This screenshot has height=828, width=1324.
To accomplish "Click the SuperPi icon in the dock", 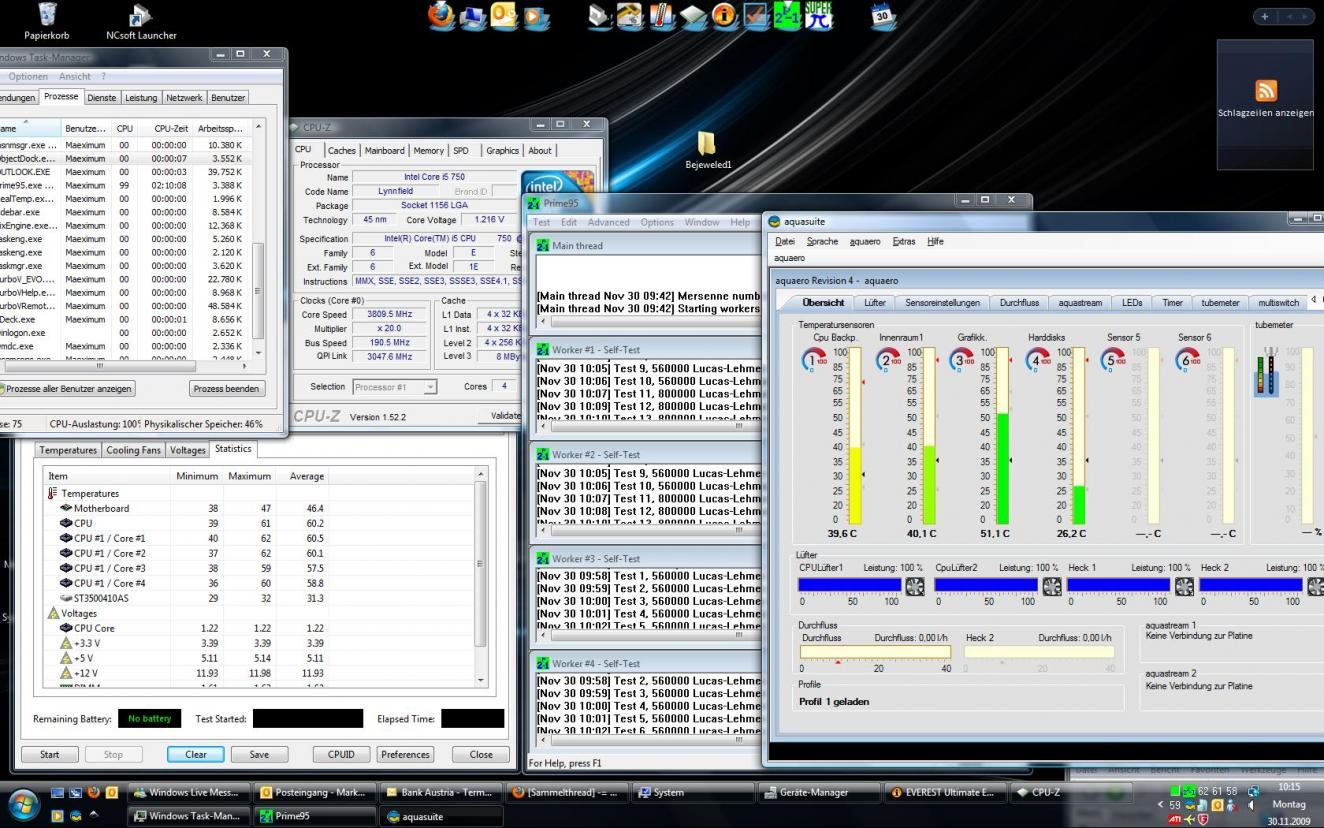I will point(819,16).
